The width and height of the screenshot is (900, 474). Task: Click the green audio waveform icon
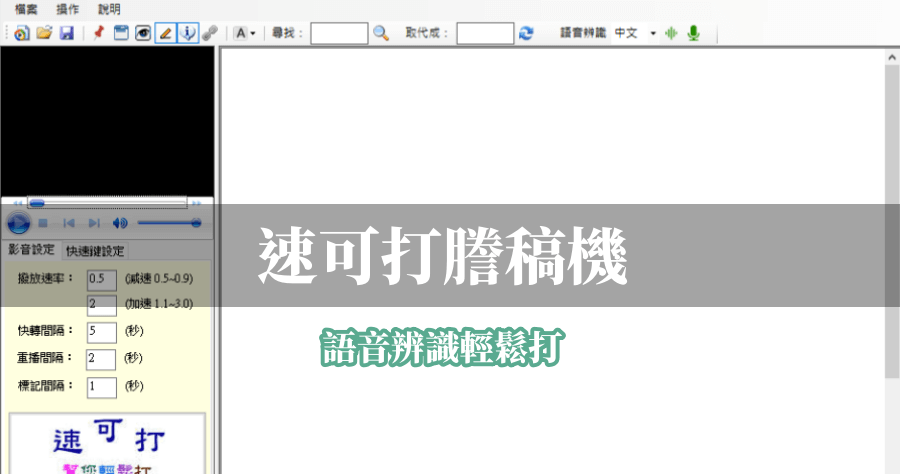[x=671, y=33]
